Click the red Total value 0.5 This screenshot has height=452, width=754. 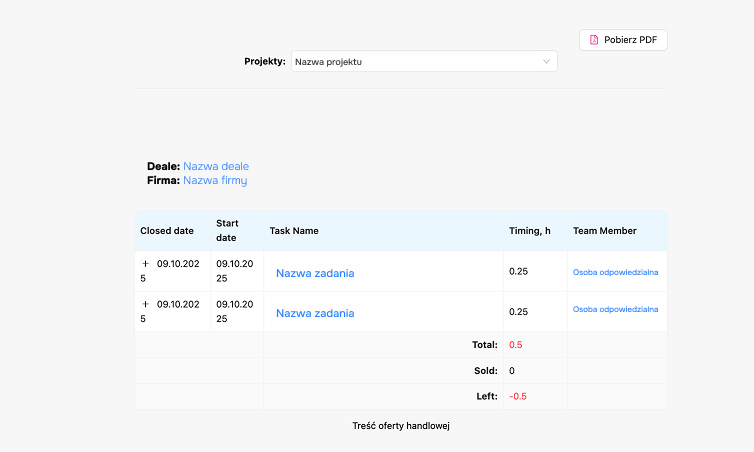516,345
